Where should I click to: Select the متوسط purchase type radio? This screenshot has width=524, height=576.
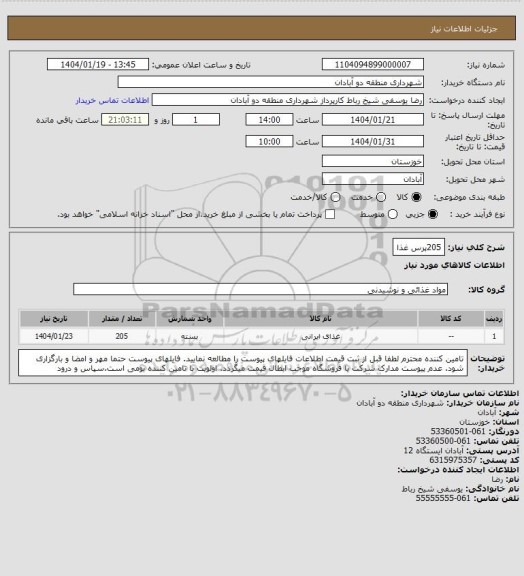coord(393,214)
